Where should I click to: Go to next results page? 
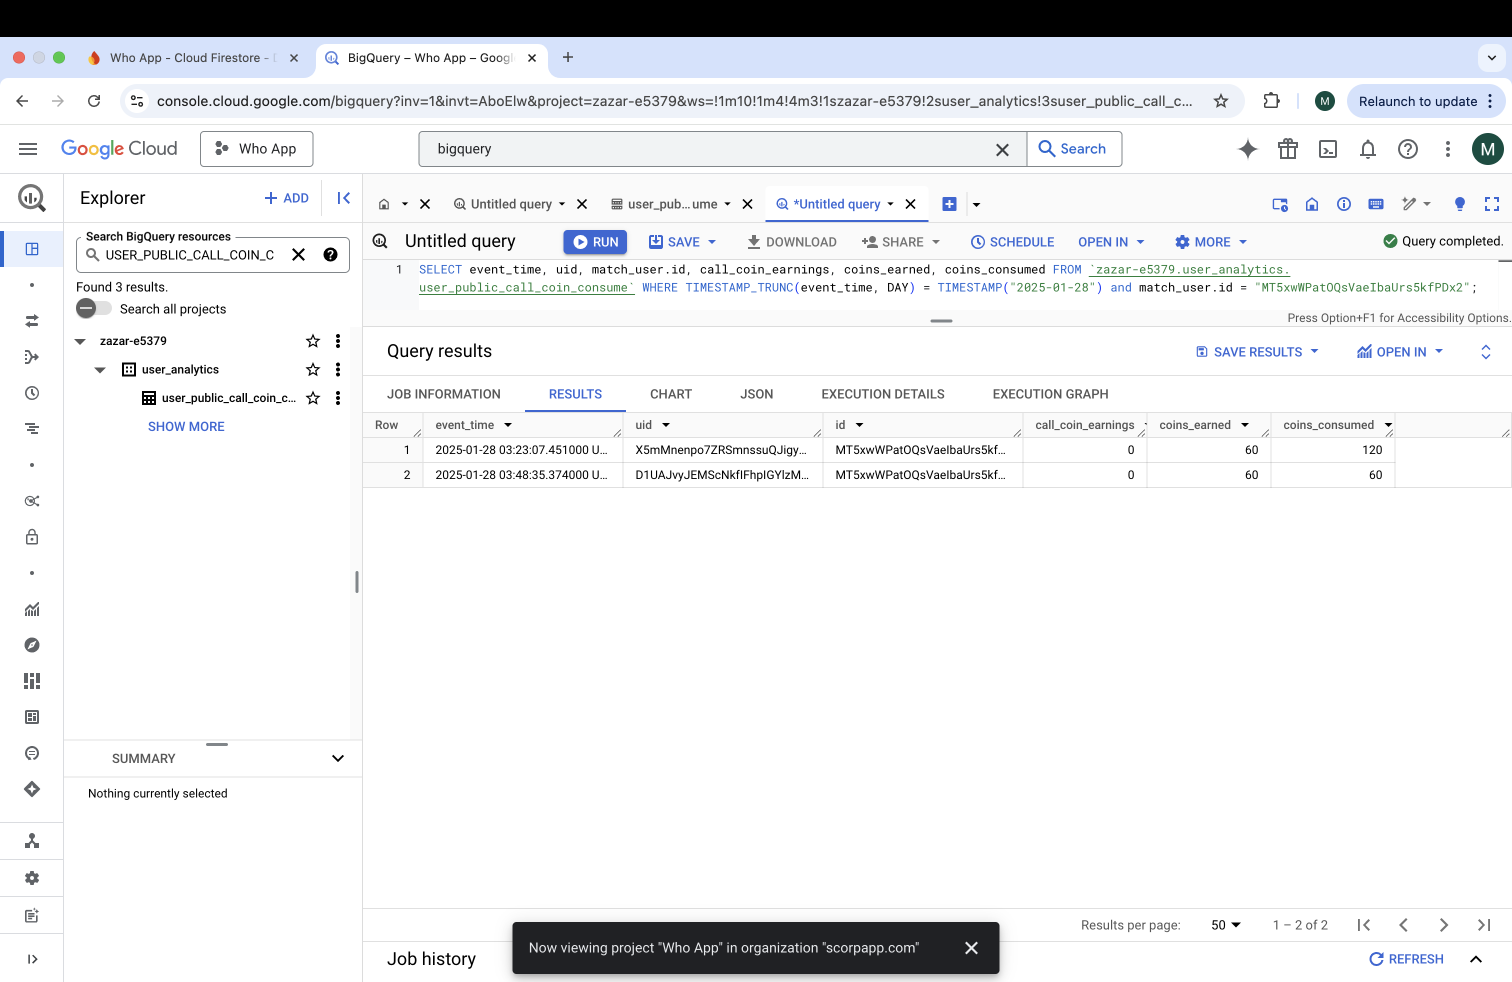[x=1443, y=925]
